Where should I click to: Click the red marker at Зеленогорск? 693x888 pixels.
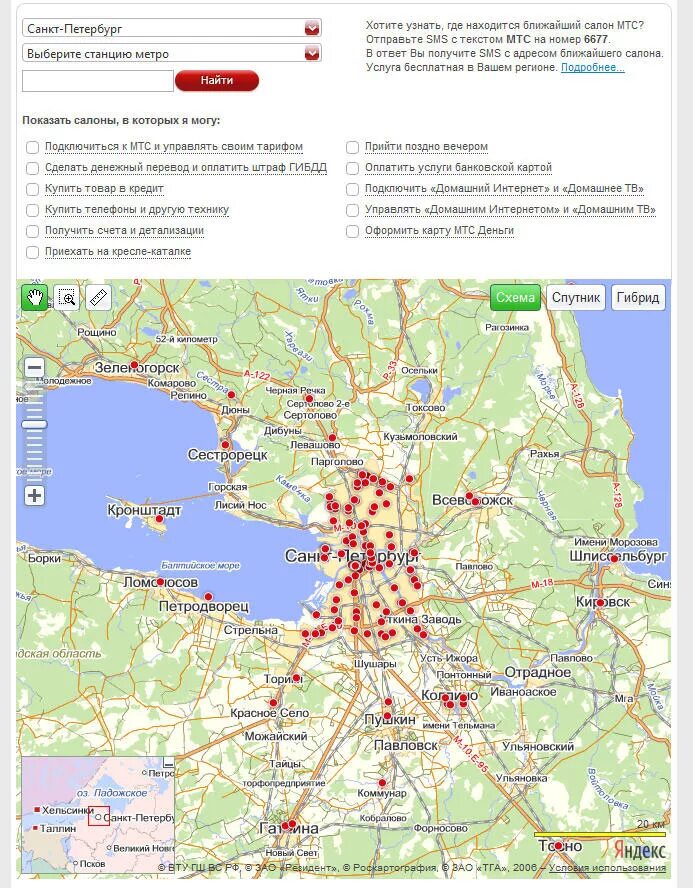[134, 365]
